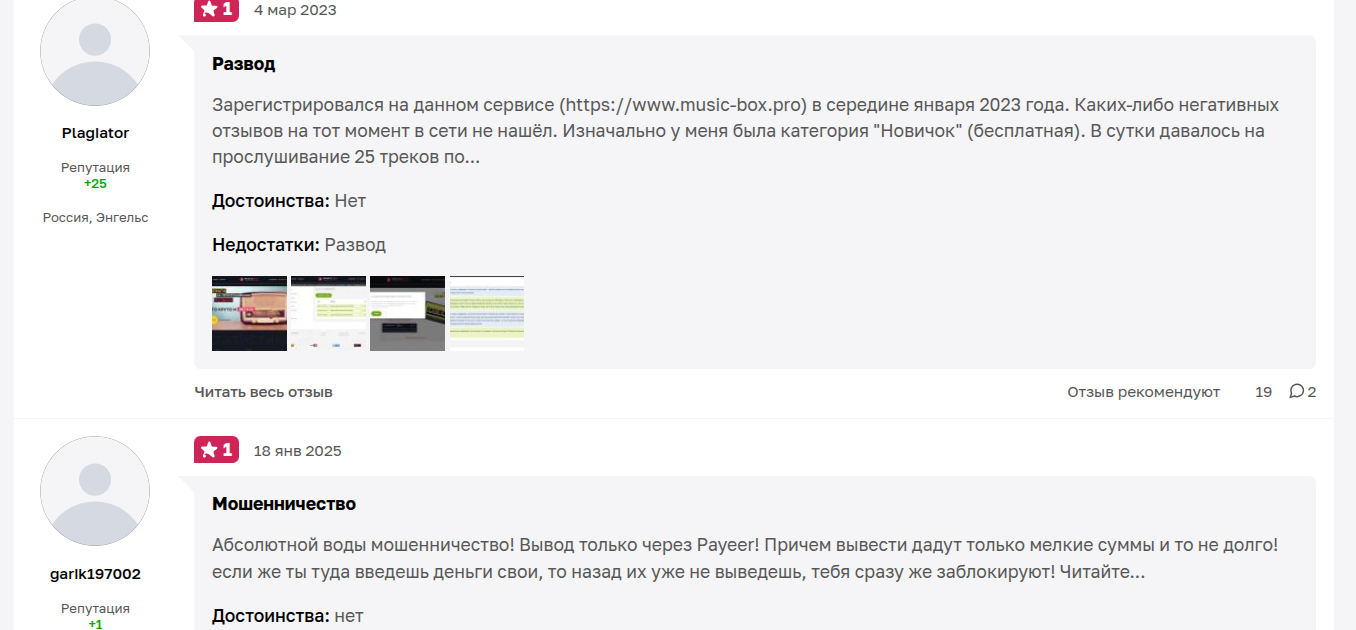Click Plagiator's profile avatar icon

95,52
